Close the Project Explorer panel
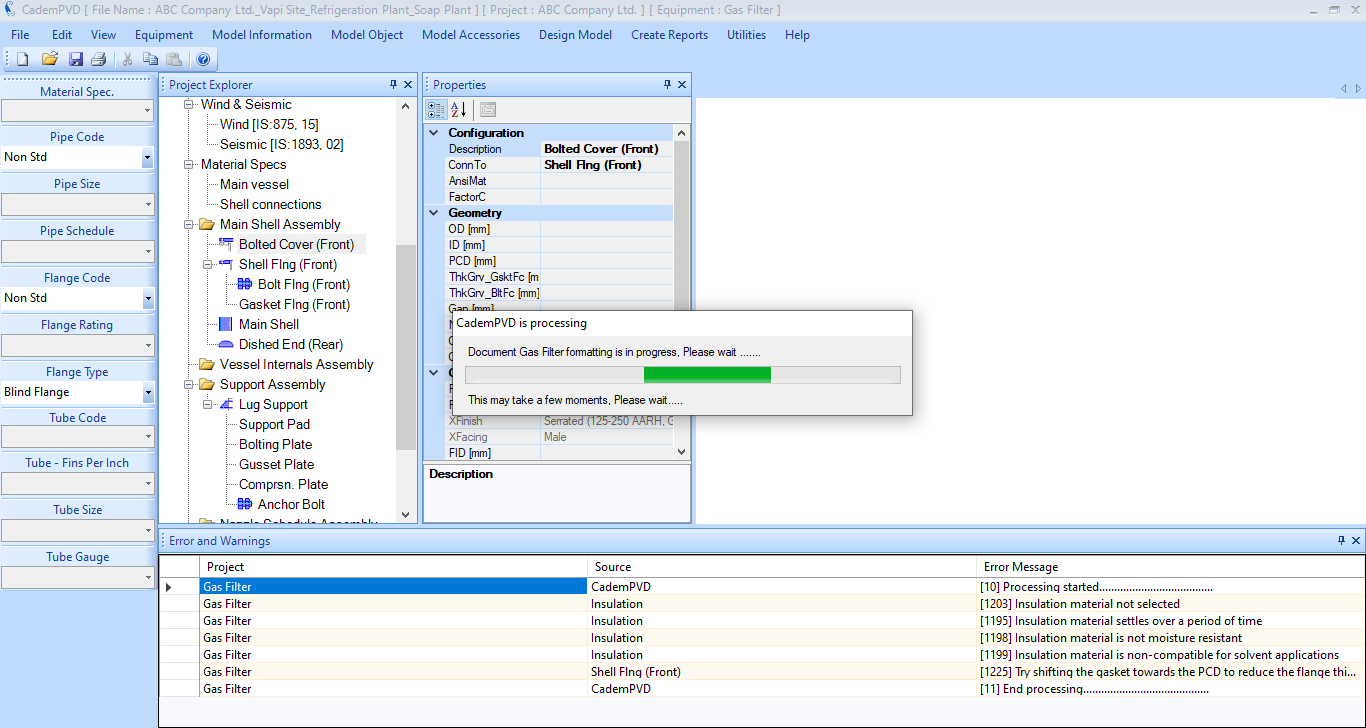Viewport: 1366px width, 728px height. point(408,85)
